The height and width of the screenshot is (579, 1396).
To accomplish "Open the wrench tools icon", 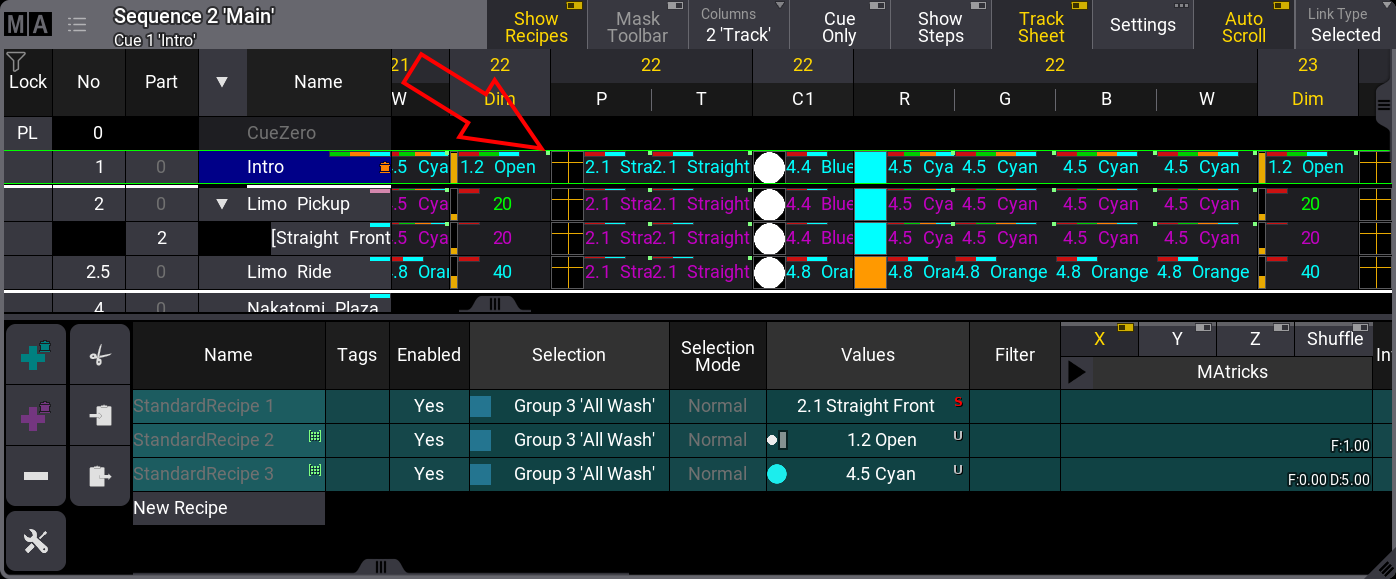I will [36, 541].
